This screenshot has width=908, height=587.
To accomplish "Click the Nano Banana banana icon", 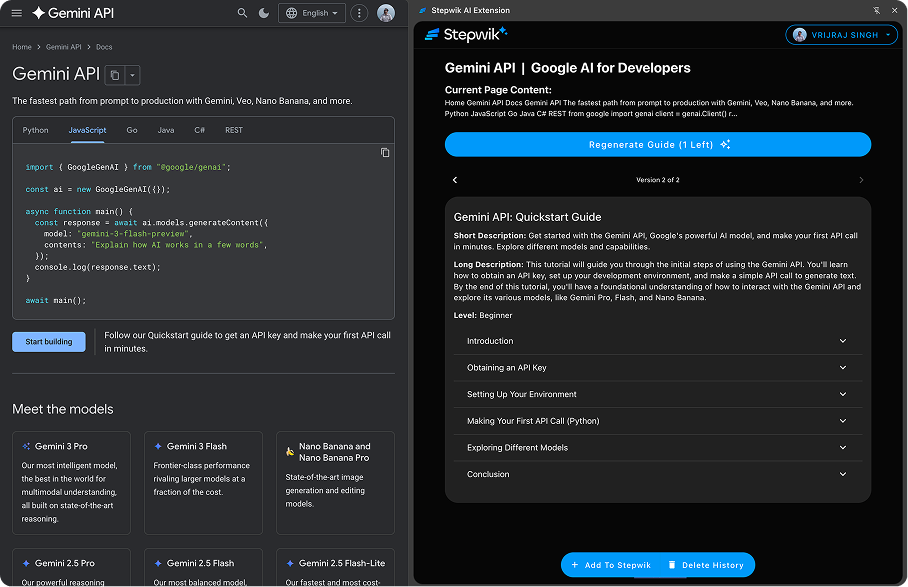I will coord(290,452).
